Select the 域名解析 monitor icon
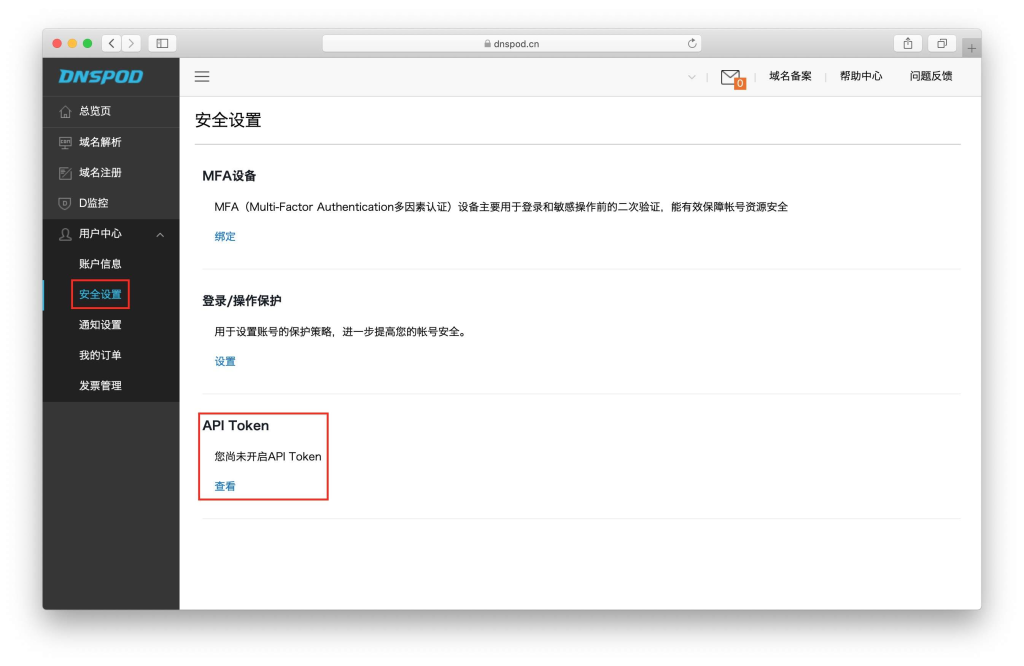Viewport: 1024px width, 666px height. click(x=62, y=141)
